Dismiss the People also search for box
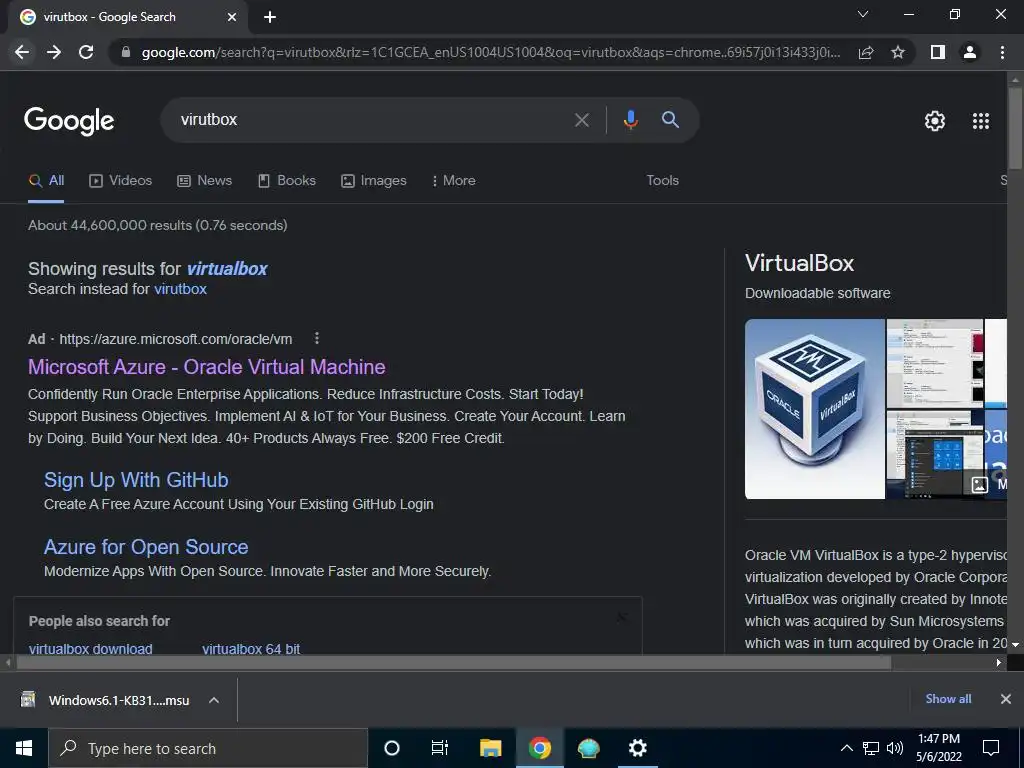Screen dimensions: 1024x768 (x=622, y=617)
